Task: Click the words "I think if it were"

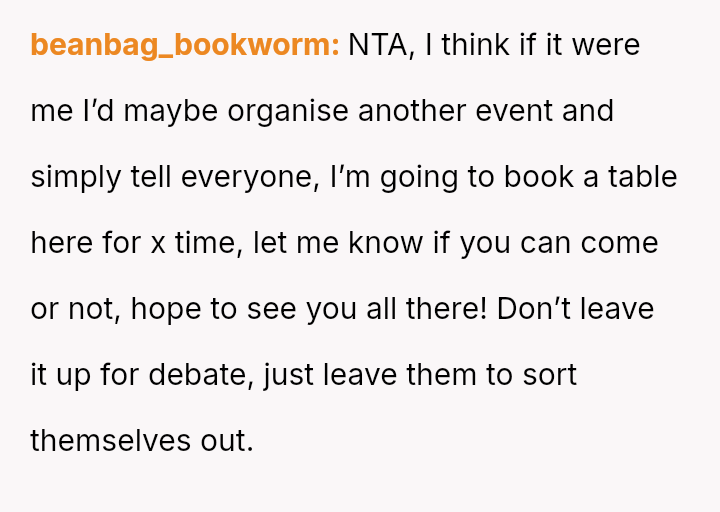Action: click(533, 45)
